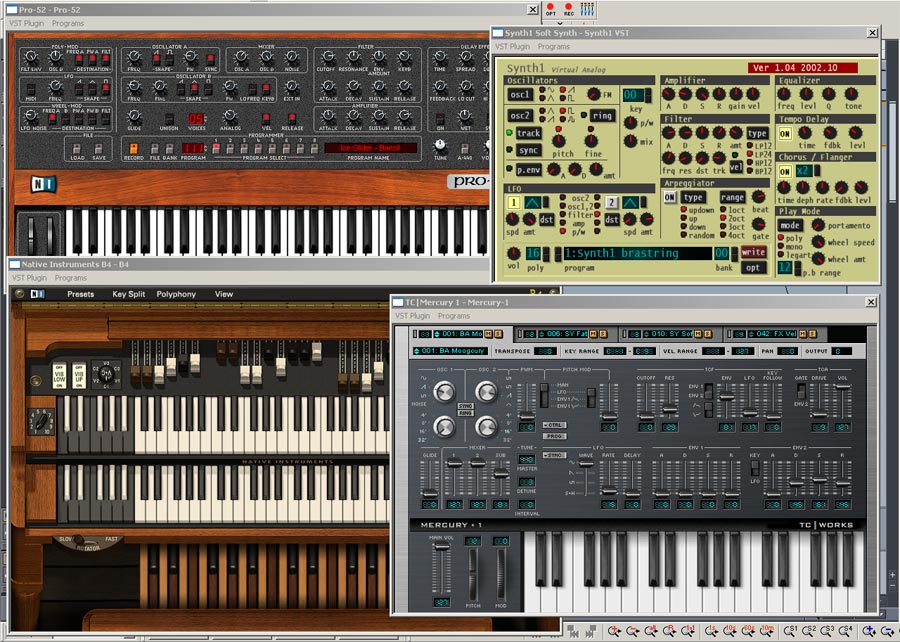Click Mercury-1 PROG button
Viewport: 900px width, 642px height.
(x=554, y=436)
